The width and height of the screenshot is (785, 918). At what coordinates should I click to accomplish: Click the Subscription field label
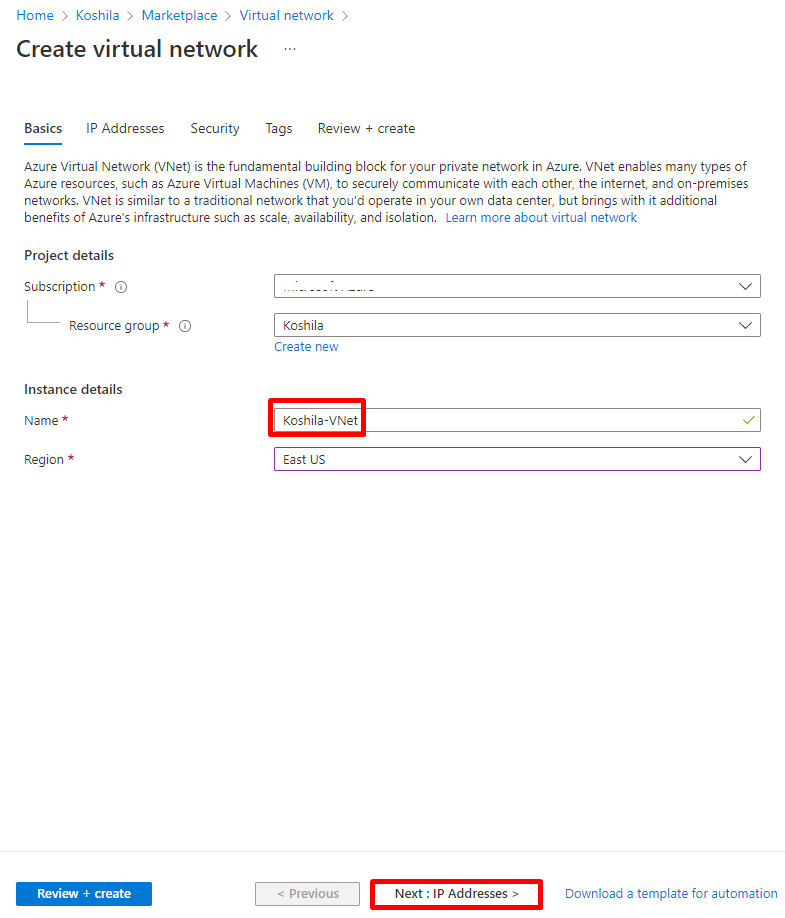click(x=60, y=287)
